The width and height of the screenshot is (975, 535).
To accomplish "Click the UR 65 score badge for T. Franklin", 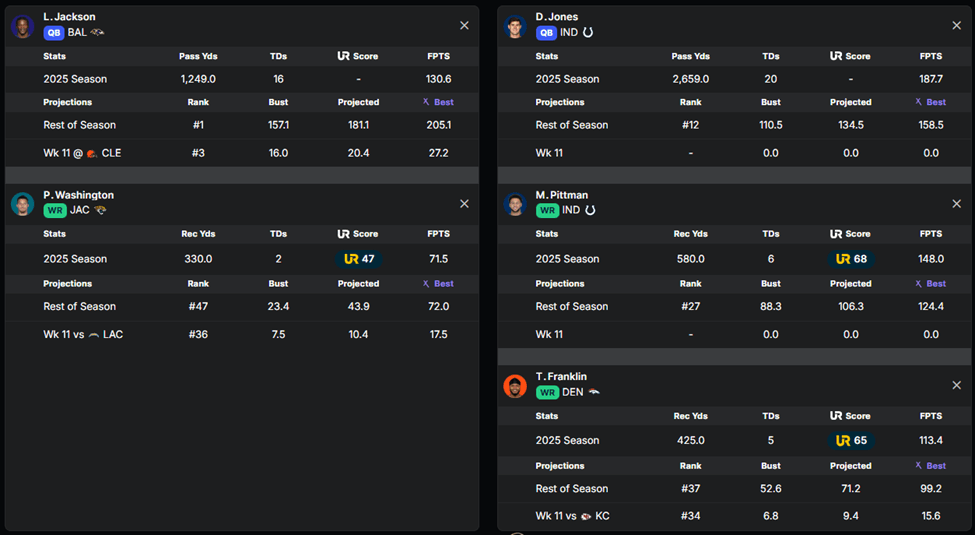I will coord(851,441).
